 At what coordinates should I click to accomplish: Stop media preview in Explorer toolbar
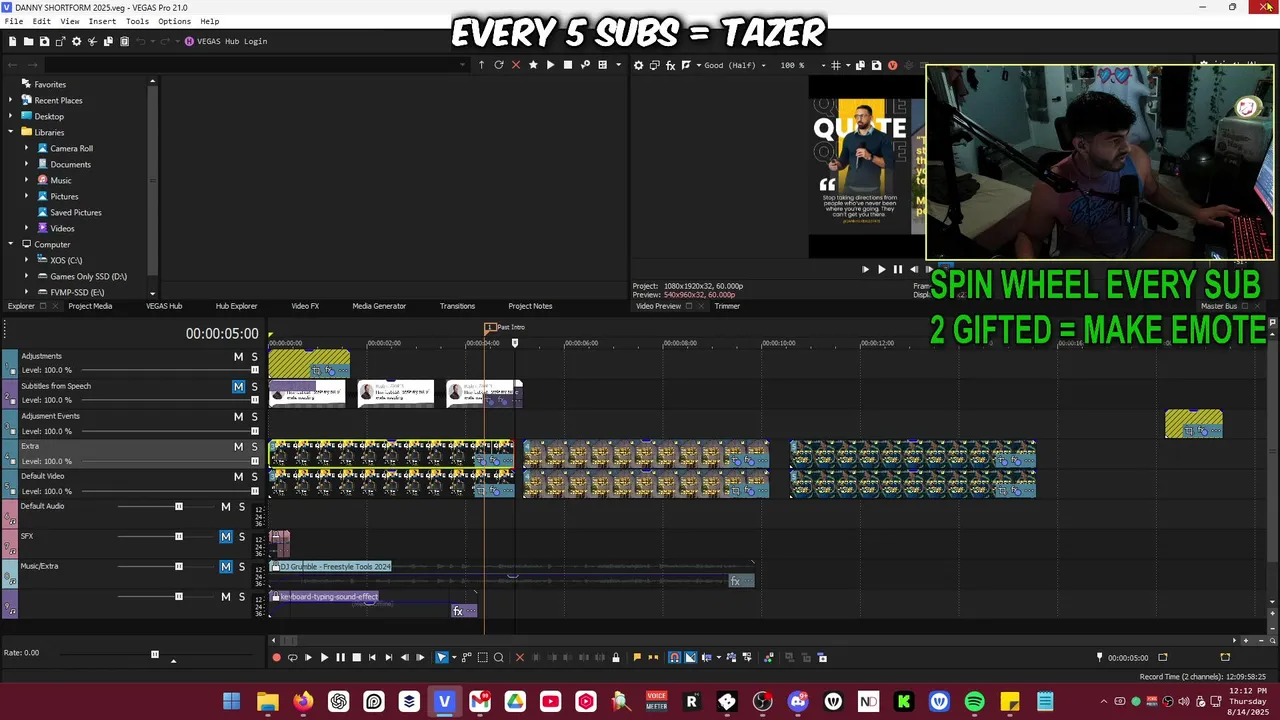click(x=567, y=65)
